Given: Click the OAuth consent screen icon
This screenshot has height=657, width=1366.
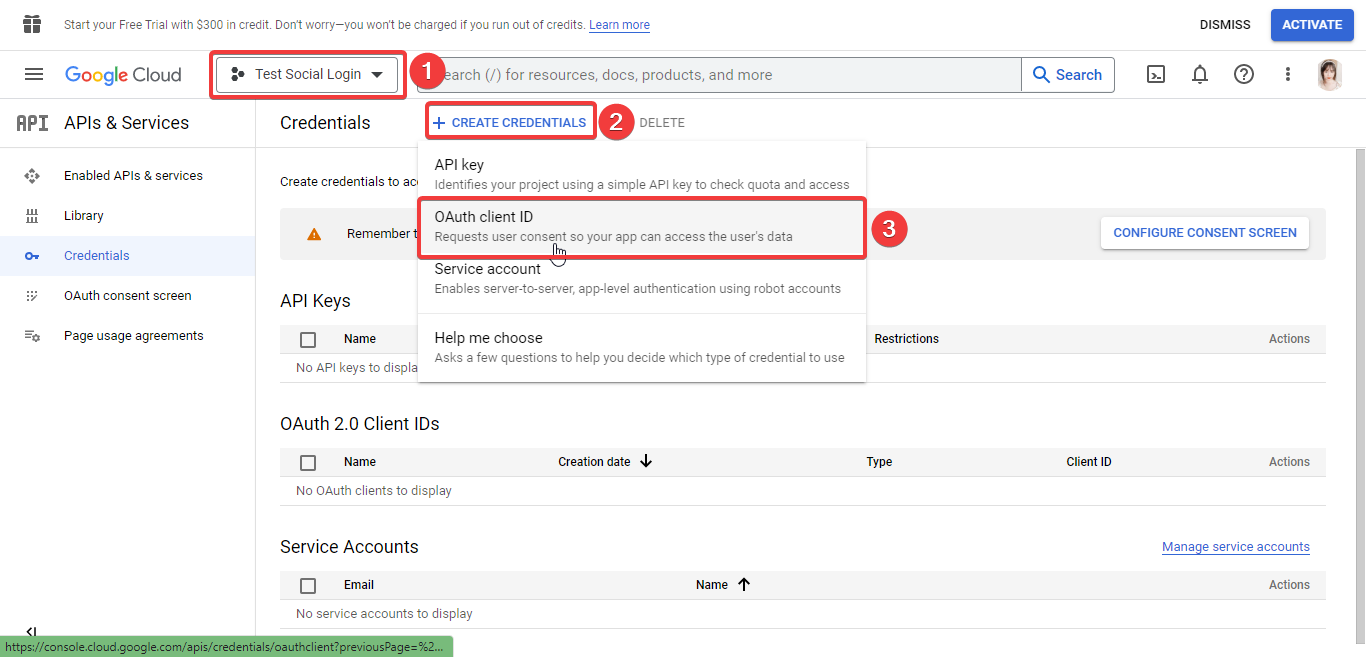Looking at the screenshot, I should click(32, 296).
